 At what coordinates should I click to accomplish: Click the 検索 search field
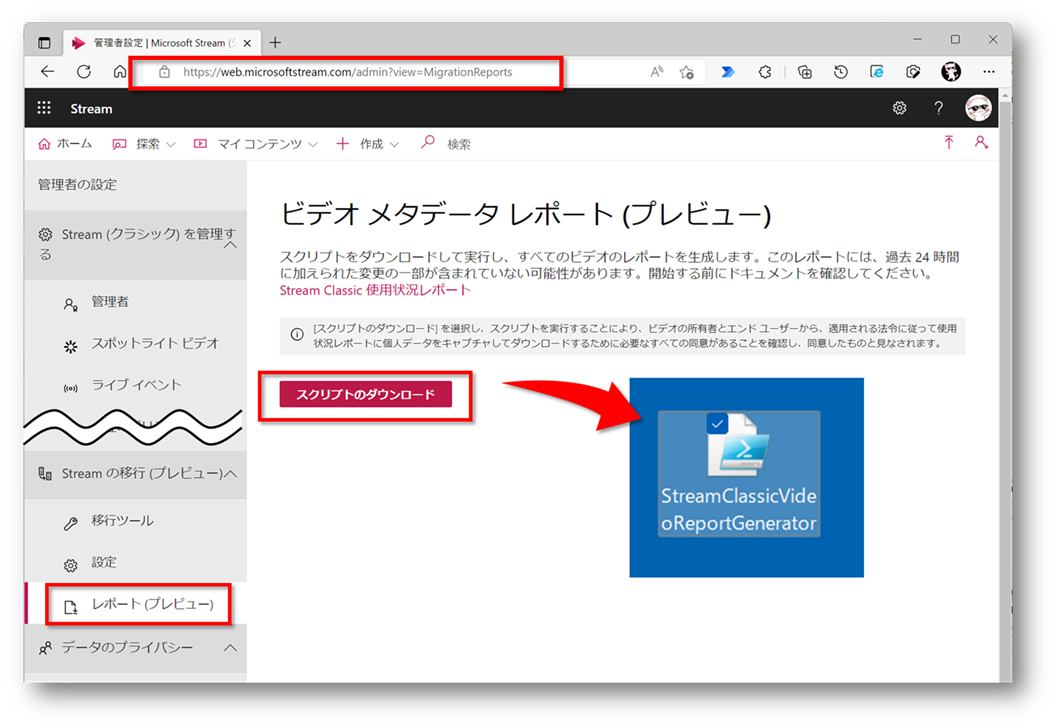tap(459, 144)
